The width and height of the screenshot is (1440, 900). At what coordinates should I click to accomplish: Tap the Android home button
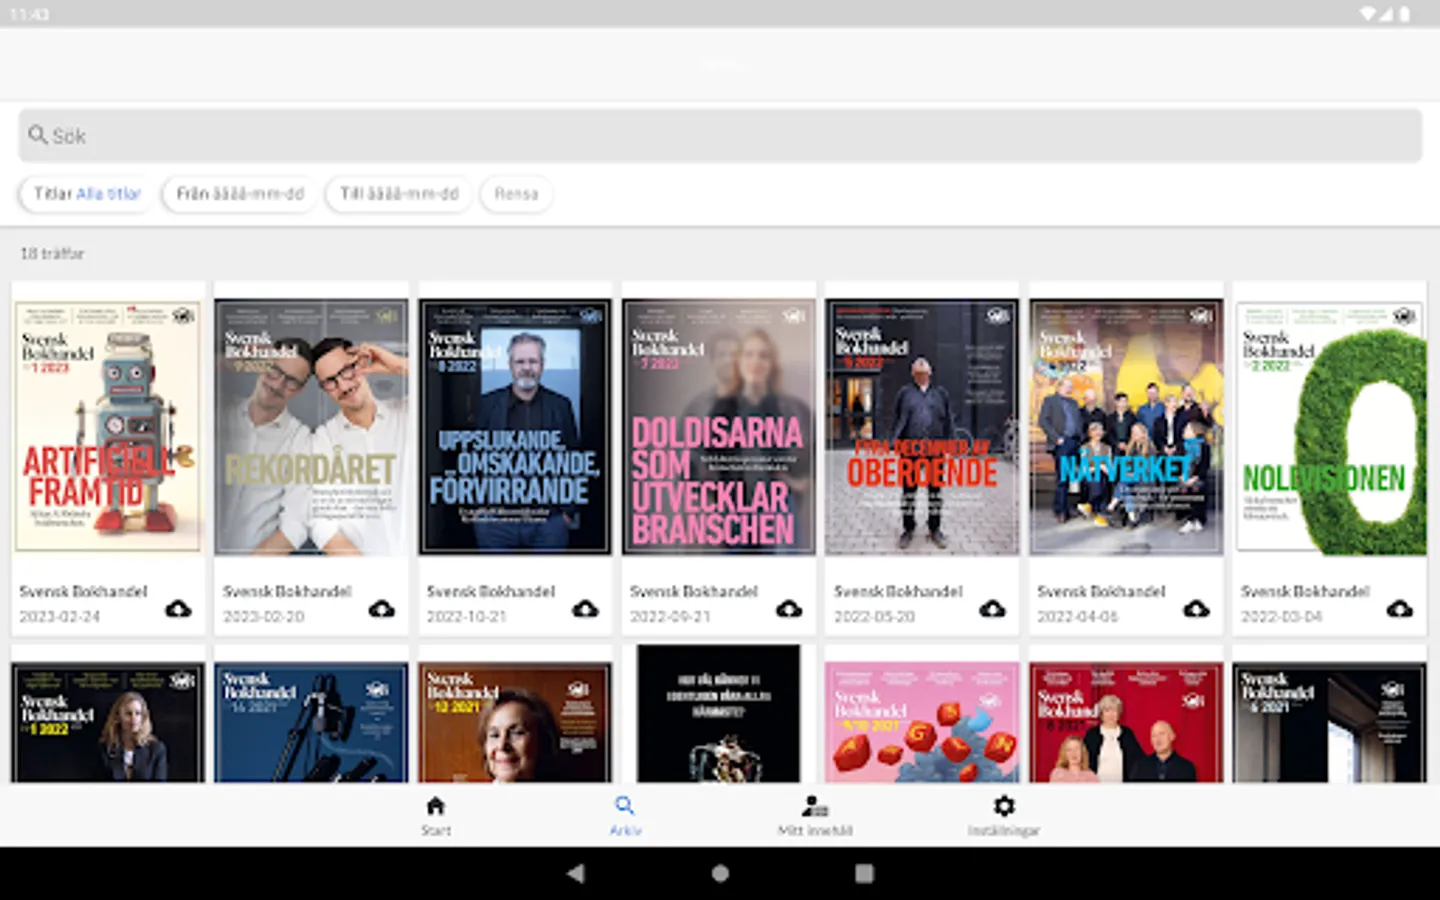click(x=720, y=873)
